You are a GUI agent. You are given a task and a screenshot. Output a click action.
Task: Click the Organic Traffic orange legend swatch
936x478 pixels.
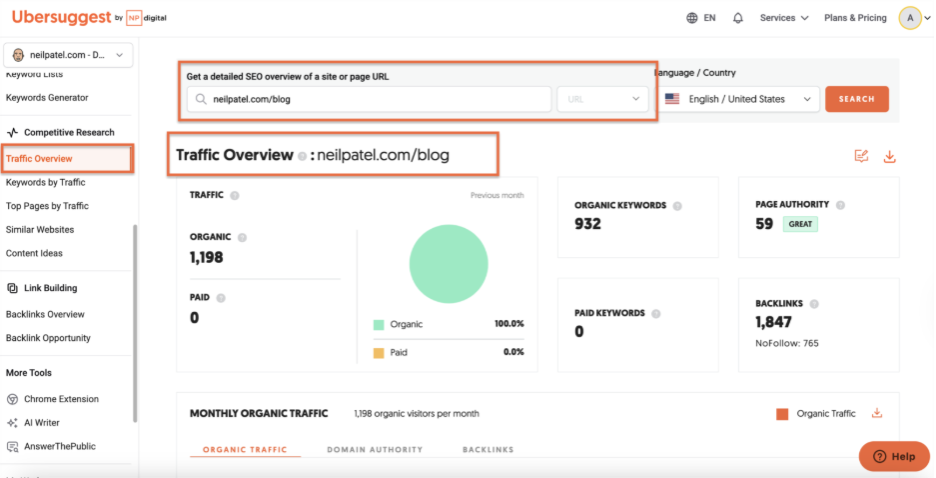tap(782, 414)
